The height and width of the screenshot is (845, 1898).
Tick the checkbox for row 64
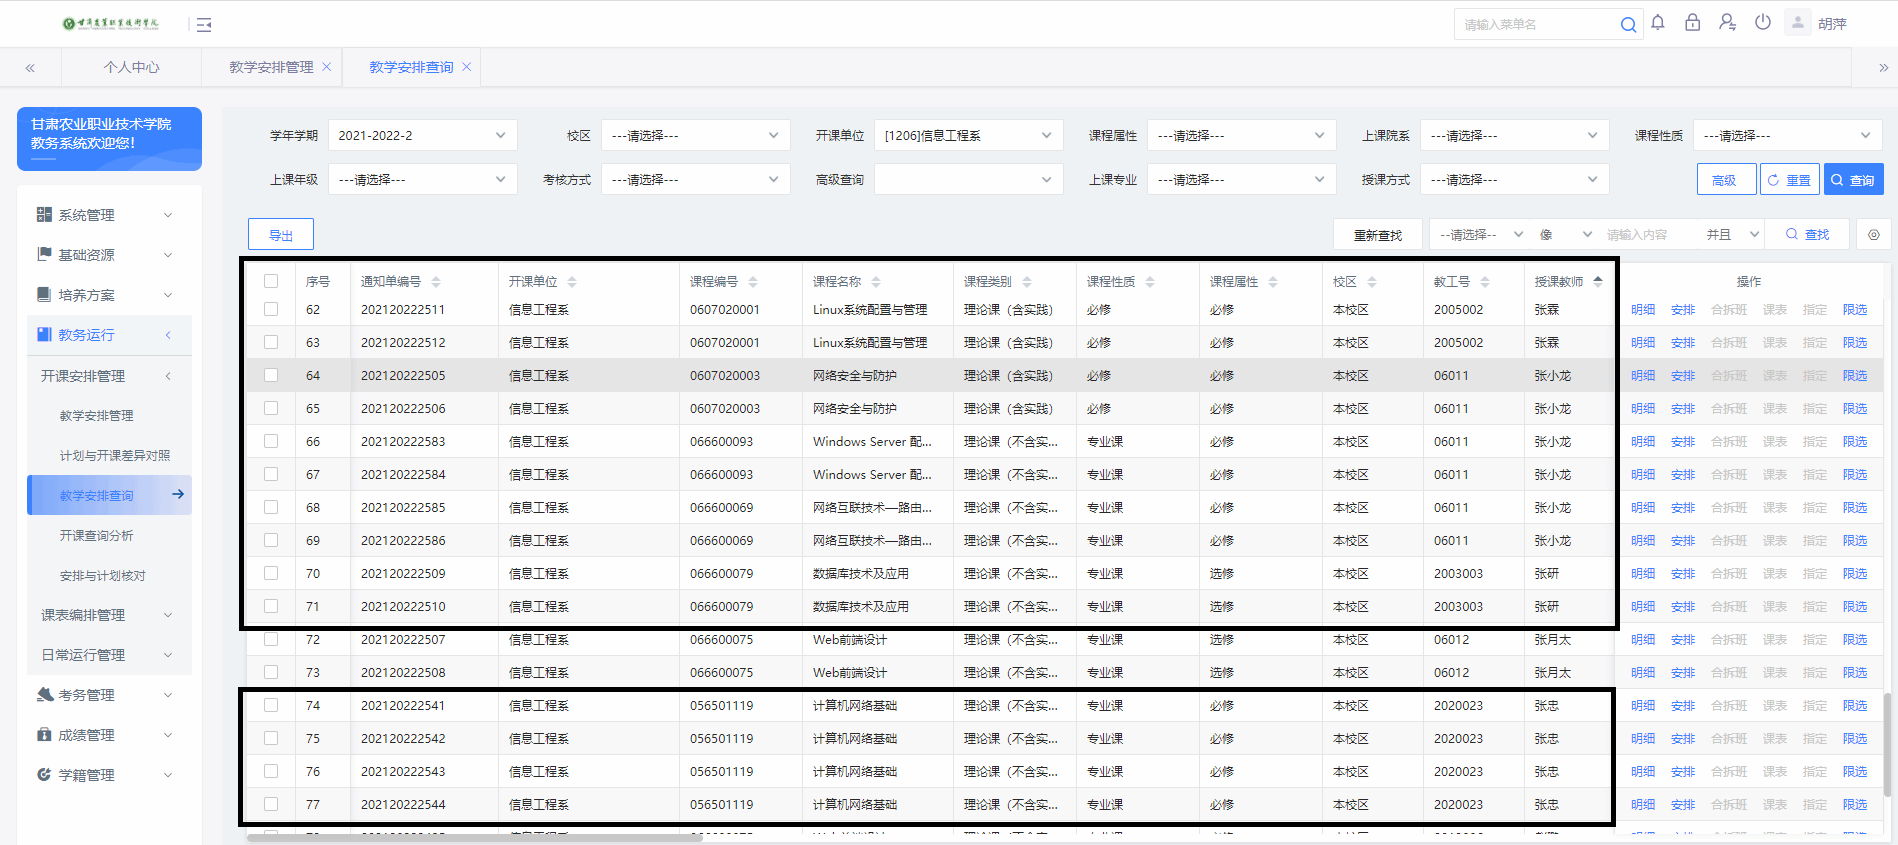pyautogui.click(x=271, y=376)
